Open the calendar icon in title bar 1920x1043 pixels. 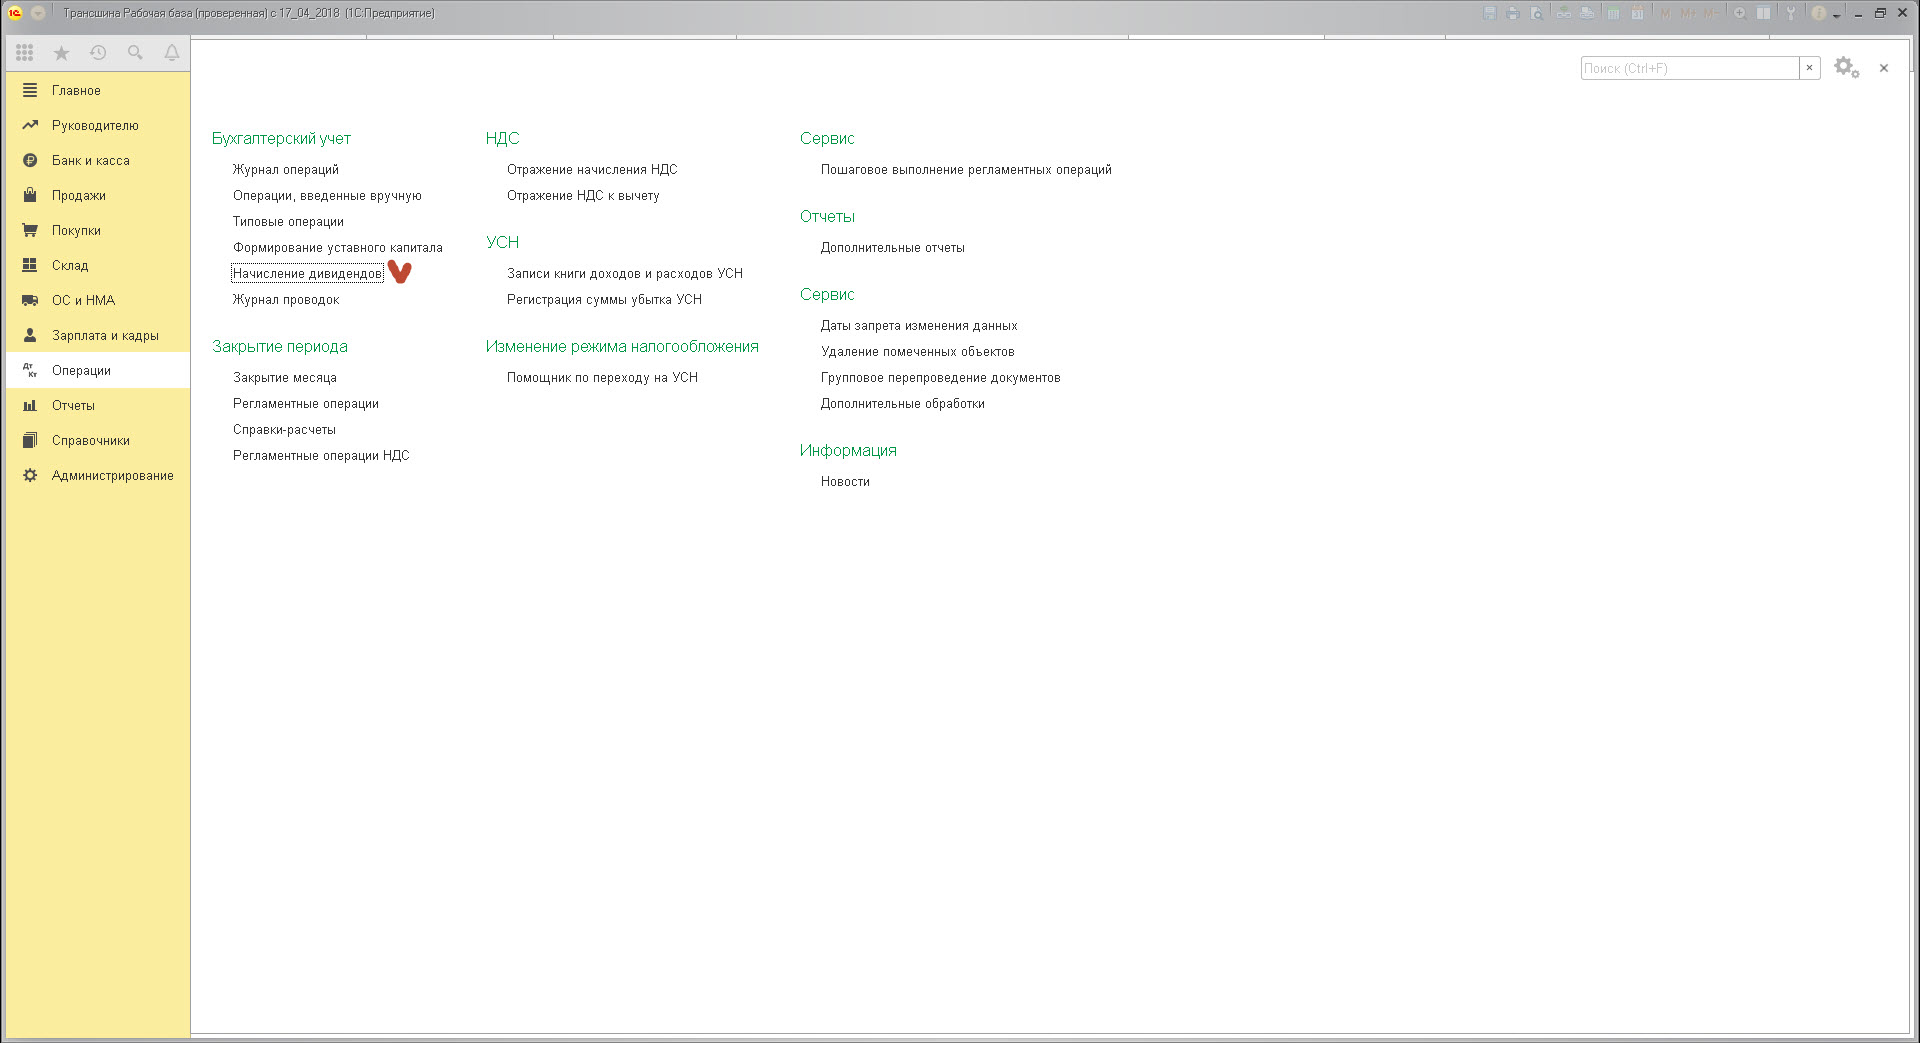pyautogui.click(x=1638, y=13)
